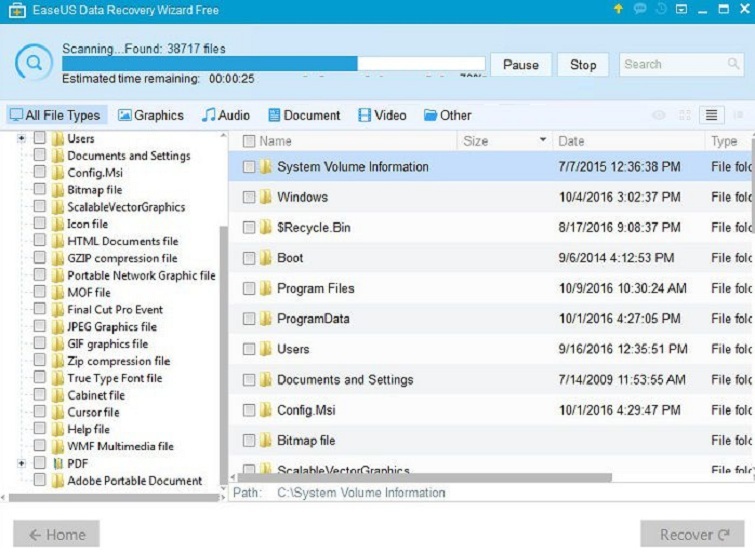
Task: Open the Size column sort dropdown arrow
Action: pyautogui.click(x=543, y=140)
